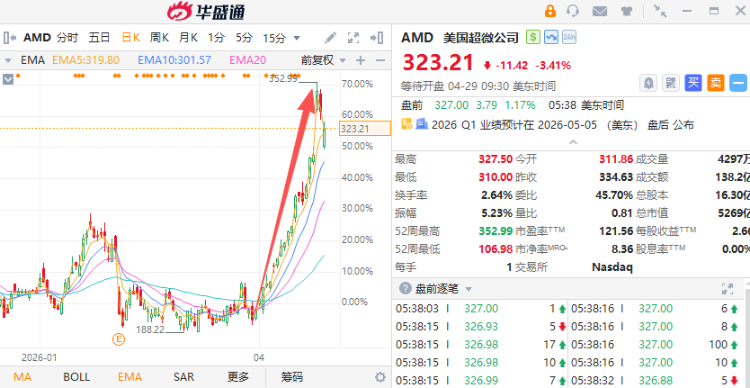Open chart indicator settings gear
The image size is (750, 388).
pyautogui.click(x=380, y=377)
